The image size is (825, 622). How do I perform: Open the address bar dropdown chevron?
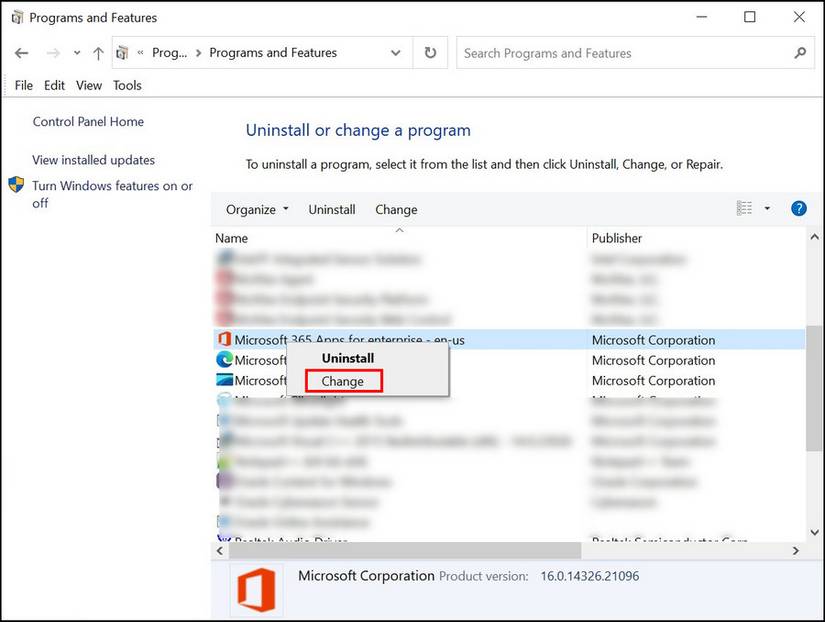[395, 52]
